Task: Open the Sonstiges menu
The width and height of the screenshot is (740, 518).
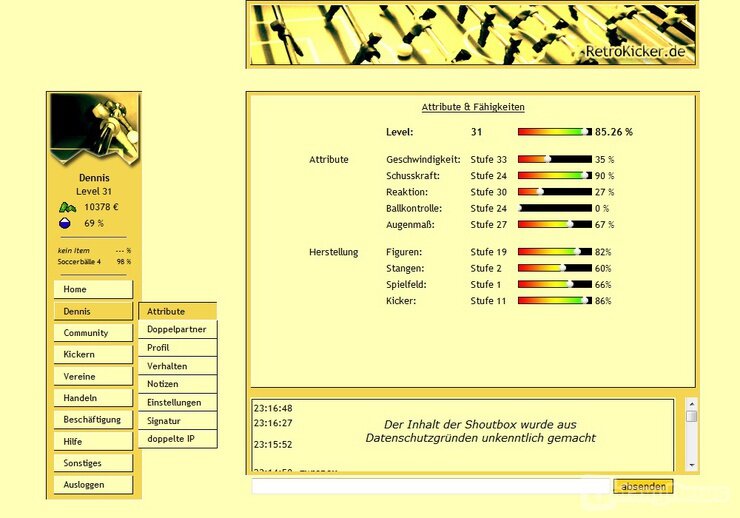Action: click(x=93, y=463)
